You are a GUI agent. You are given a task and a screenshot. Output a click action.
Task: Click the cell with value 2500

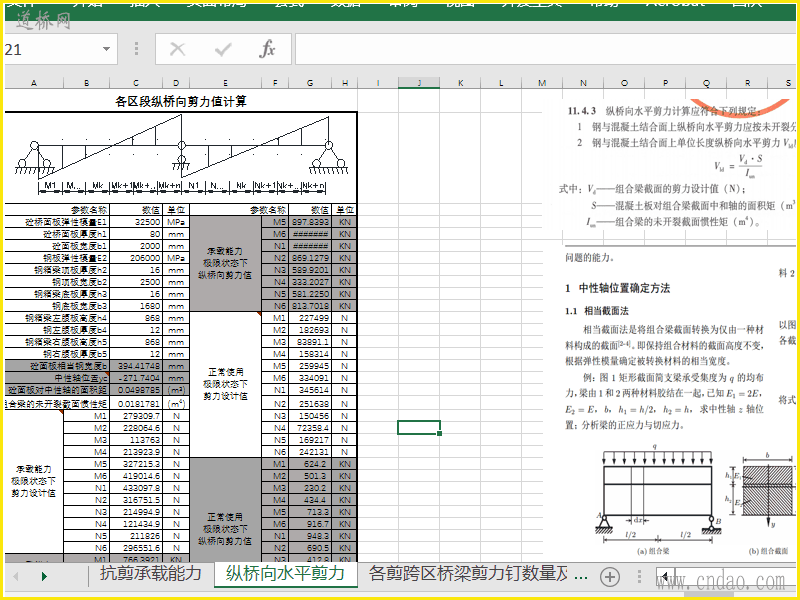(x=136, y=282)
